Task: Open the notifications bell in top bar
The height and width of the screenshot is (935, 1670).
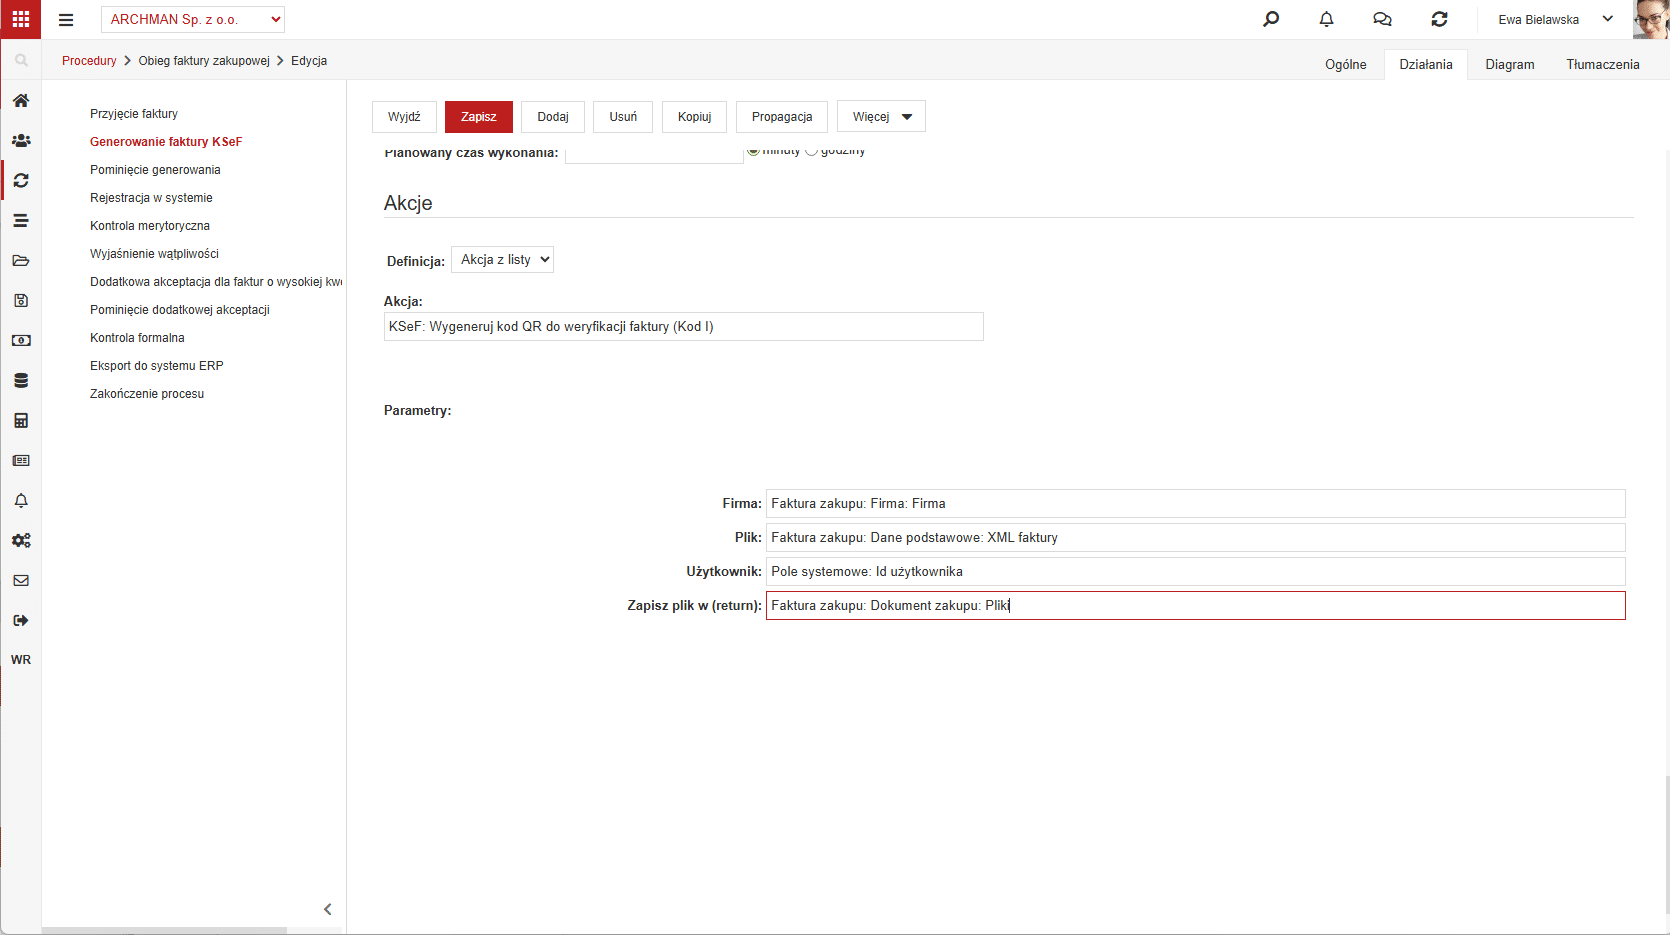Action: pos(1326,19)
